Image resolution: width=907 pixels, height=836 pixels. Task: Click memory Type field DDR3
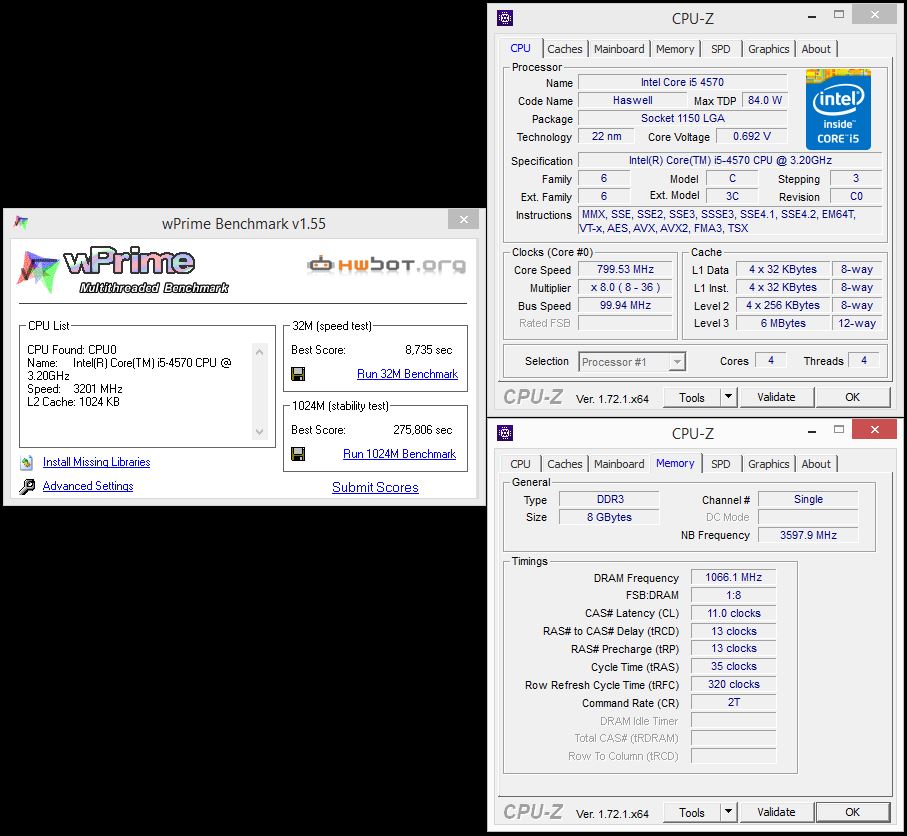tap(610, 499)
